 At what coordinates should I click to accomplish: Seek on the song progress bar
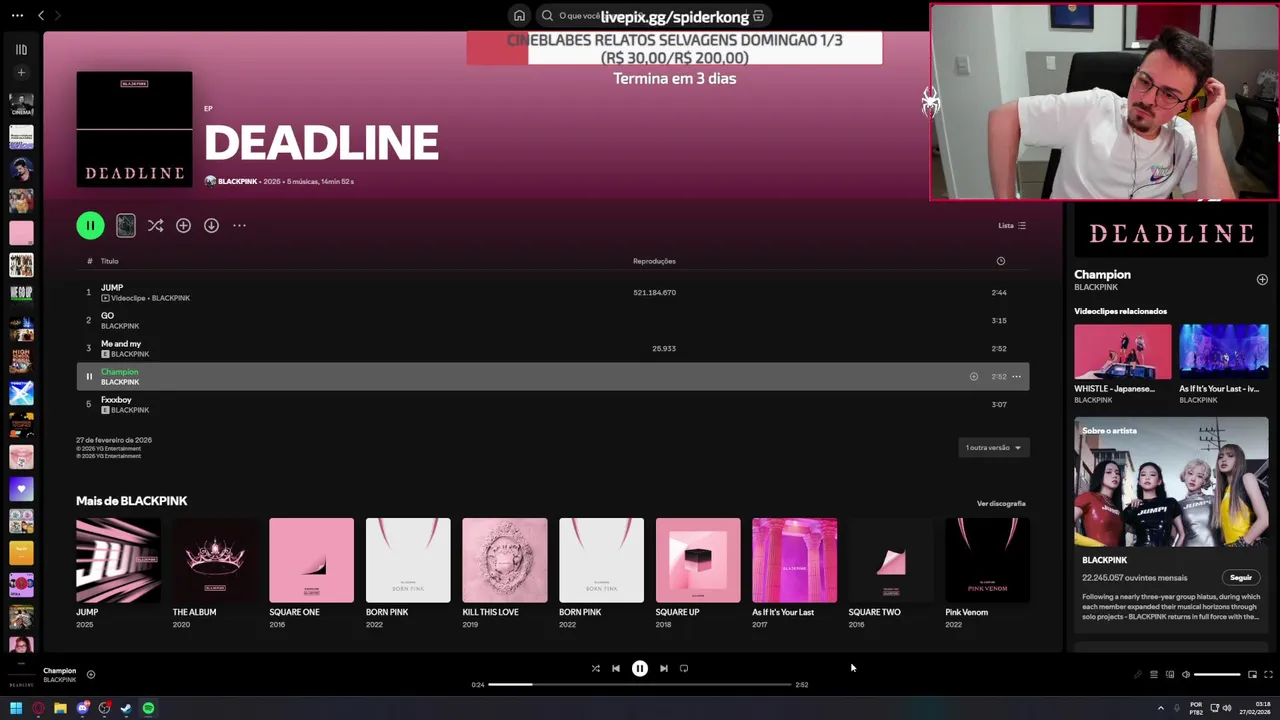(640, 685)
